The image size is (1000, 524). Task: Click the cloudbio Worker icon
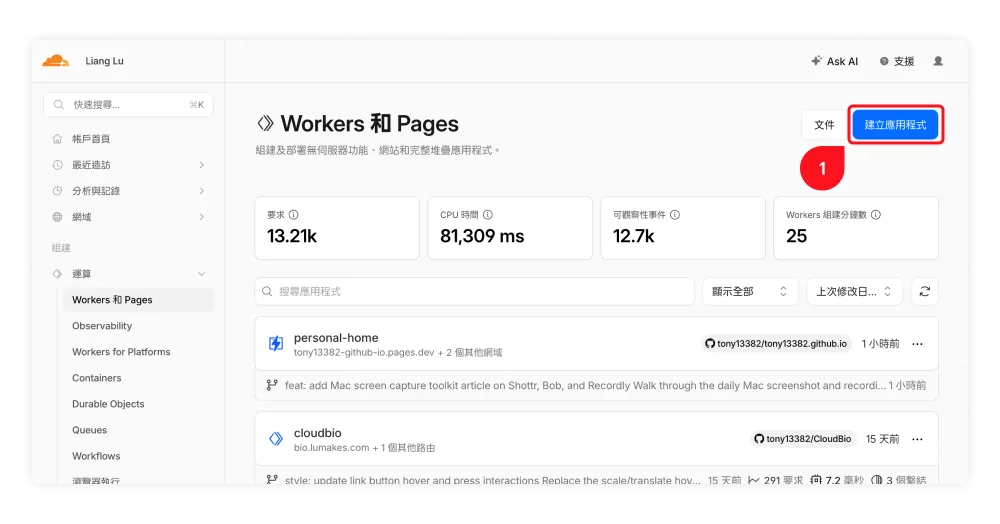point(276,439)
